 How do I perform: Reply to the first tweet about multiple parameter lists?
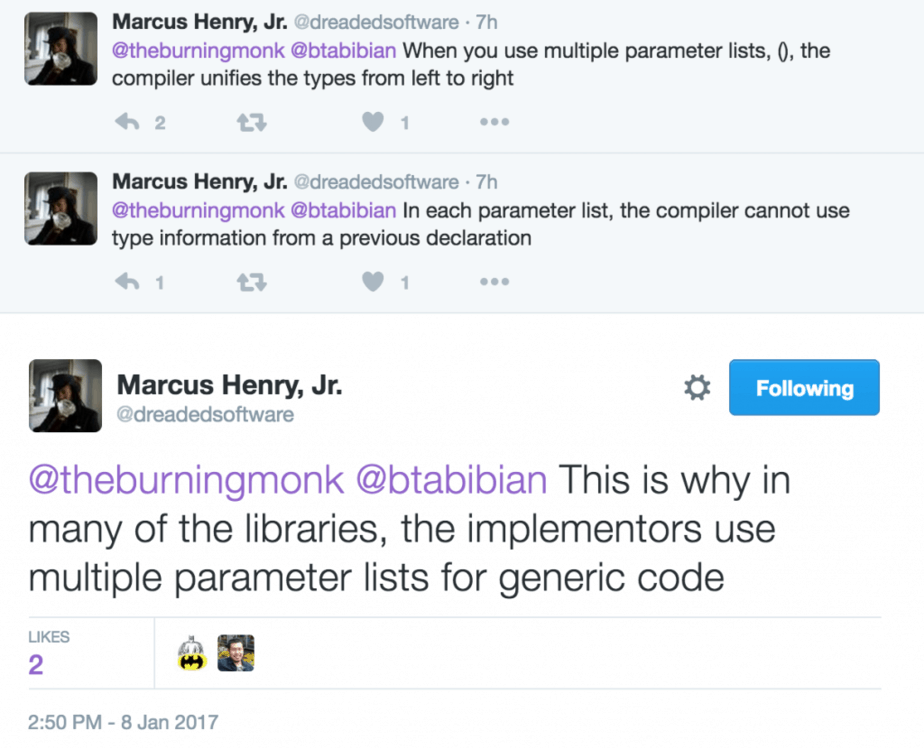[x=127, y=122]
